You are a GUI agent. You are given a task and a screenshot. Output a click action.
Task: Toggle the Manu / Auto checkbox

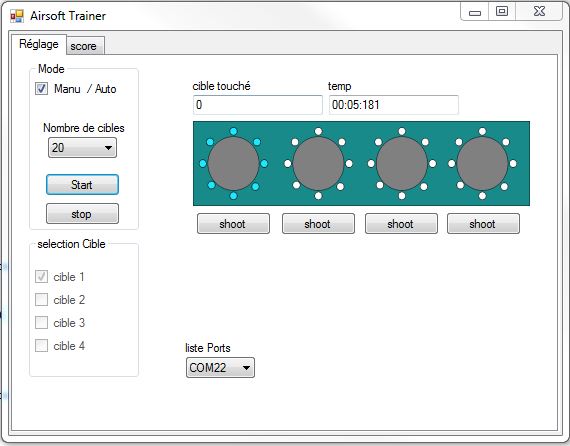click(41, 89)
